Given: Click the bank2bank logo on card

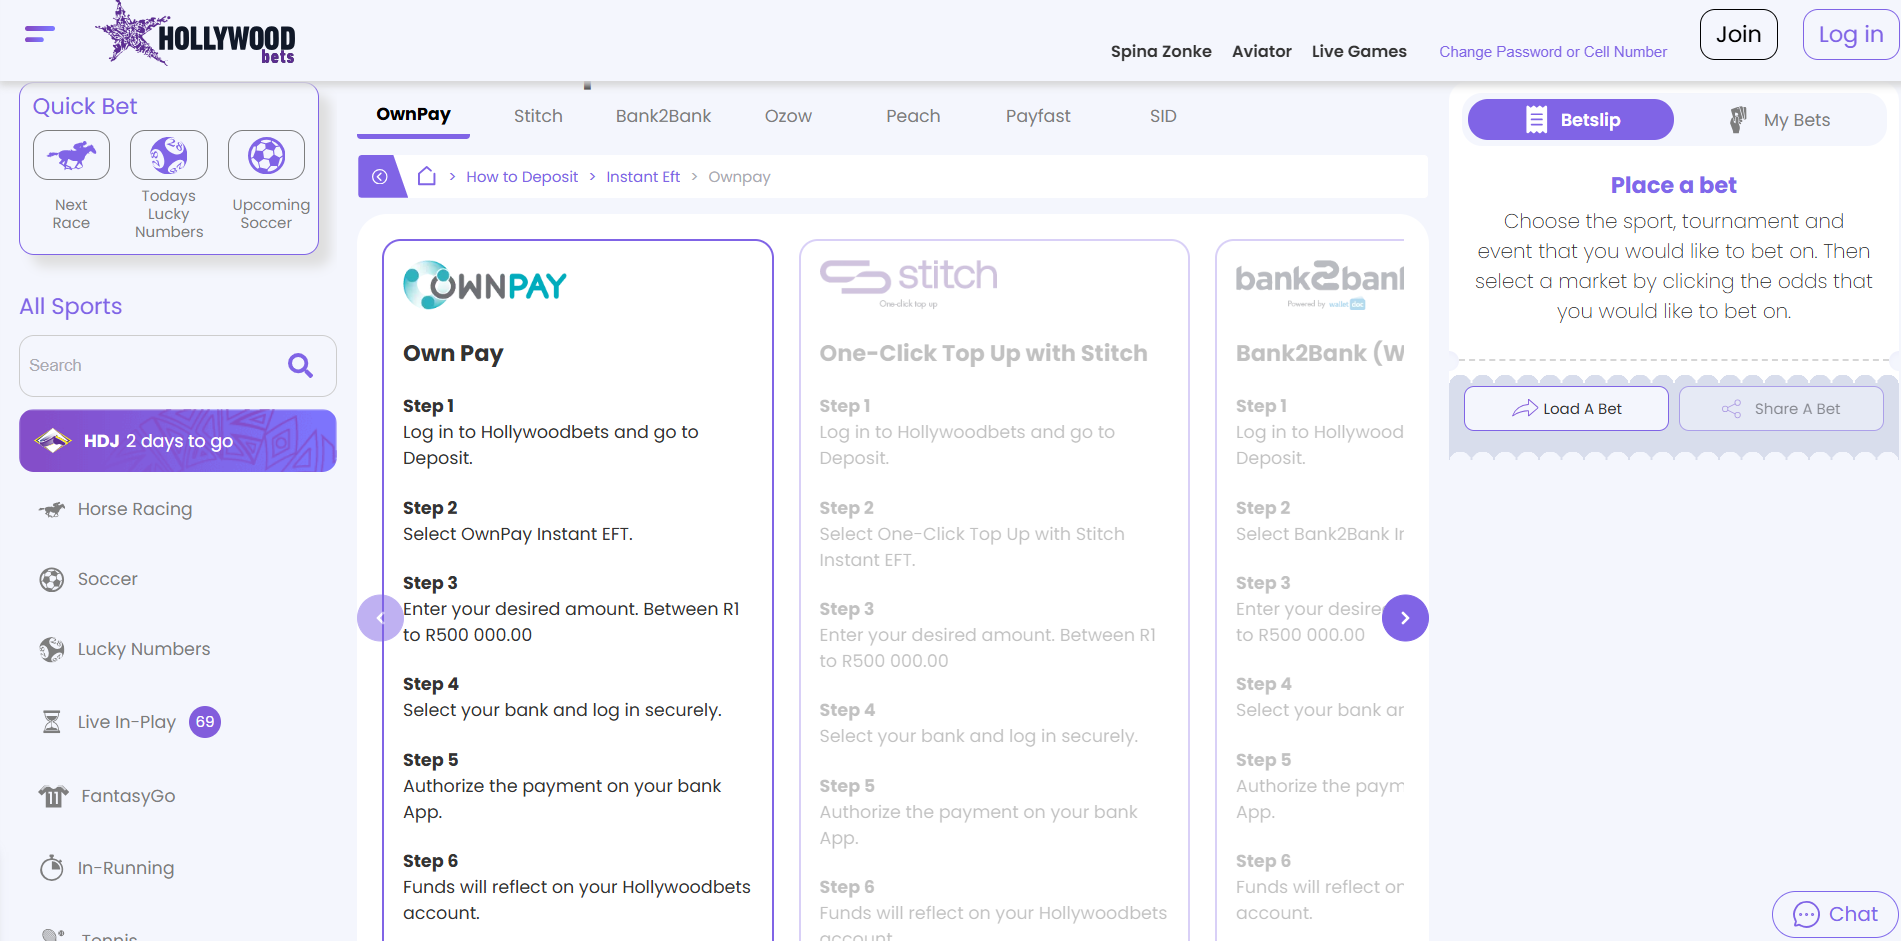Looking at the screenshot, I should (1319, 283).
